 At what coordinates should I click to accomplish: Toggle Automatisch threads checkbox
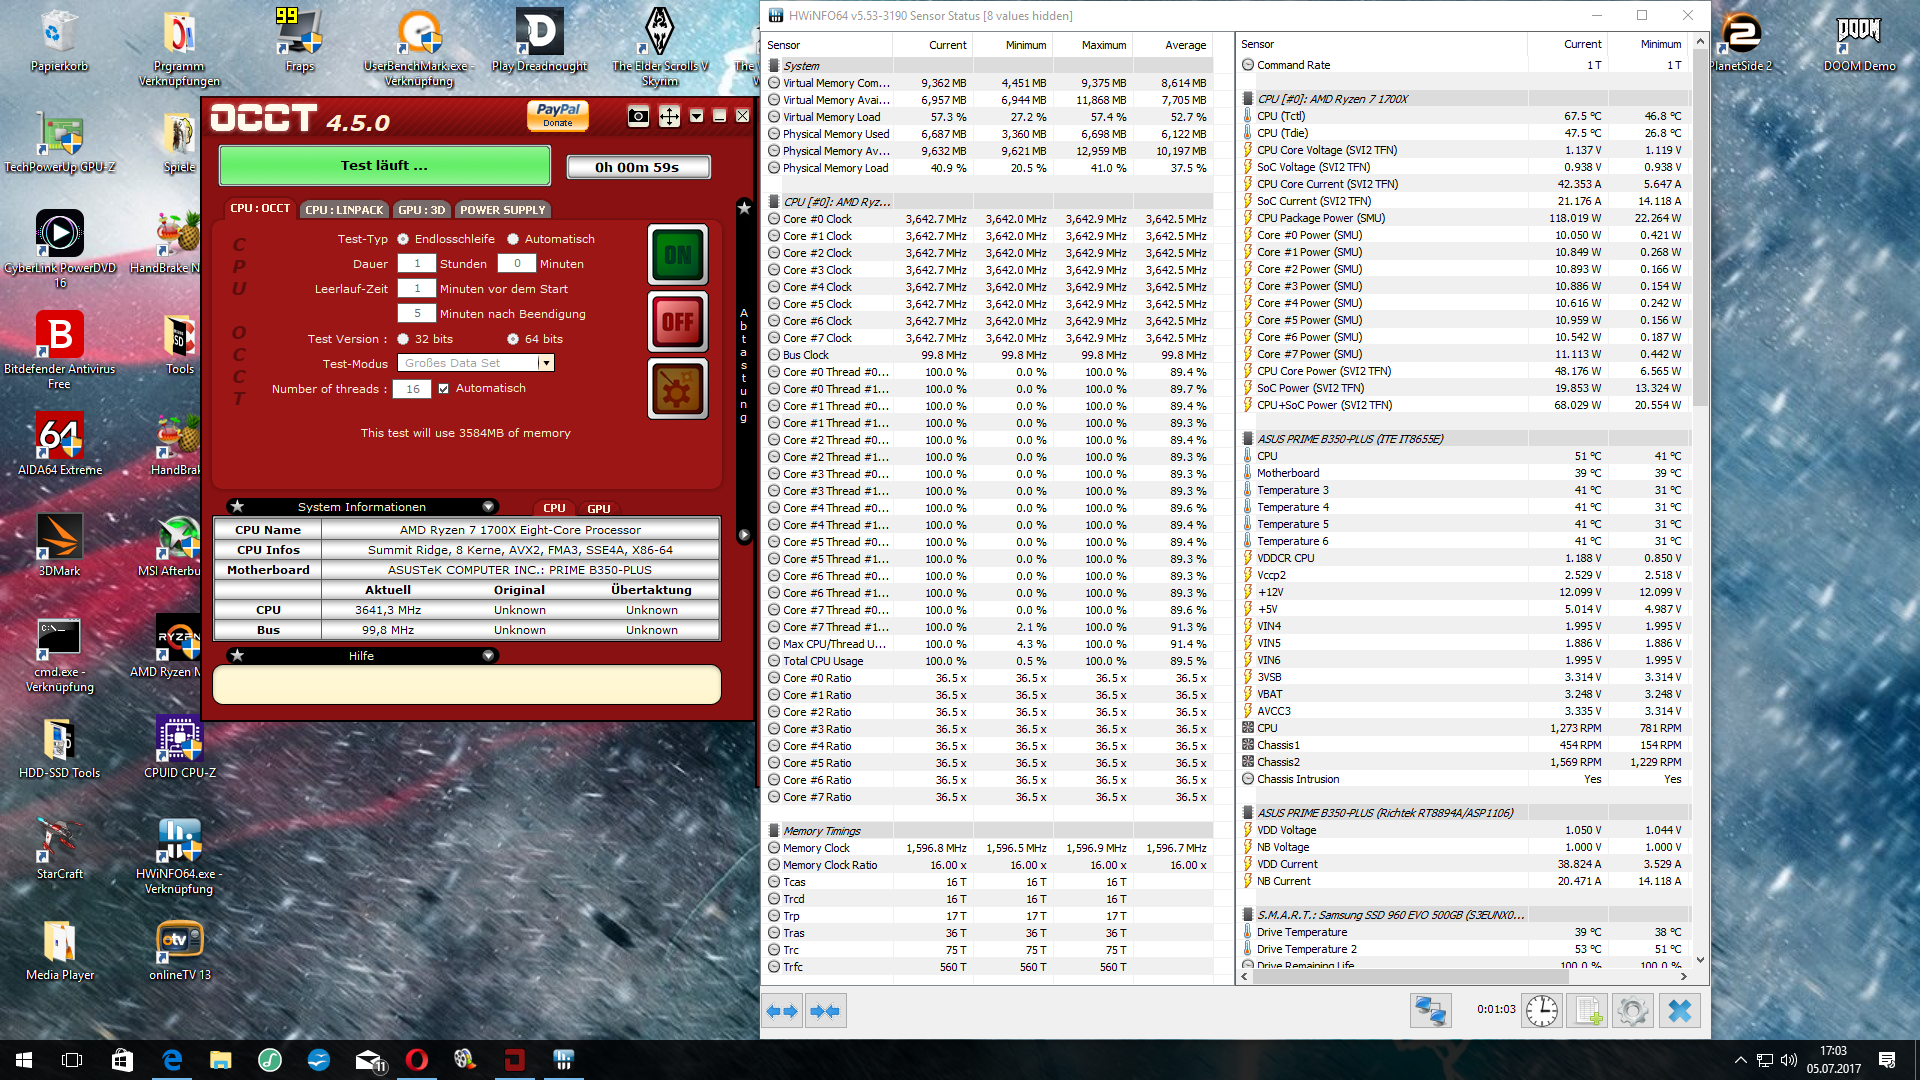[x=444, y=389]
